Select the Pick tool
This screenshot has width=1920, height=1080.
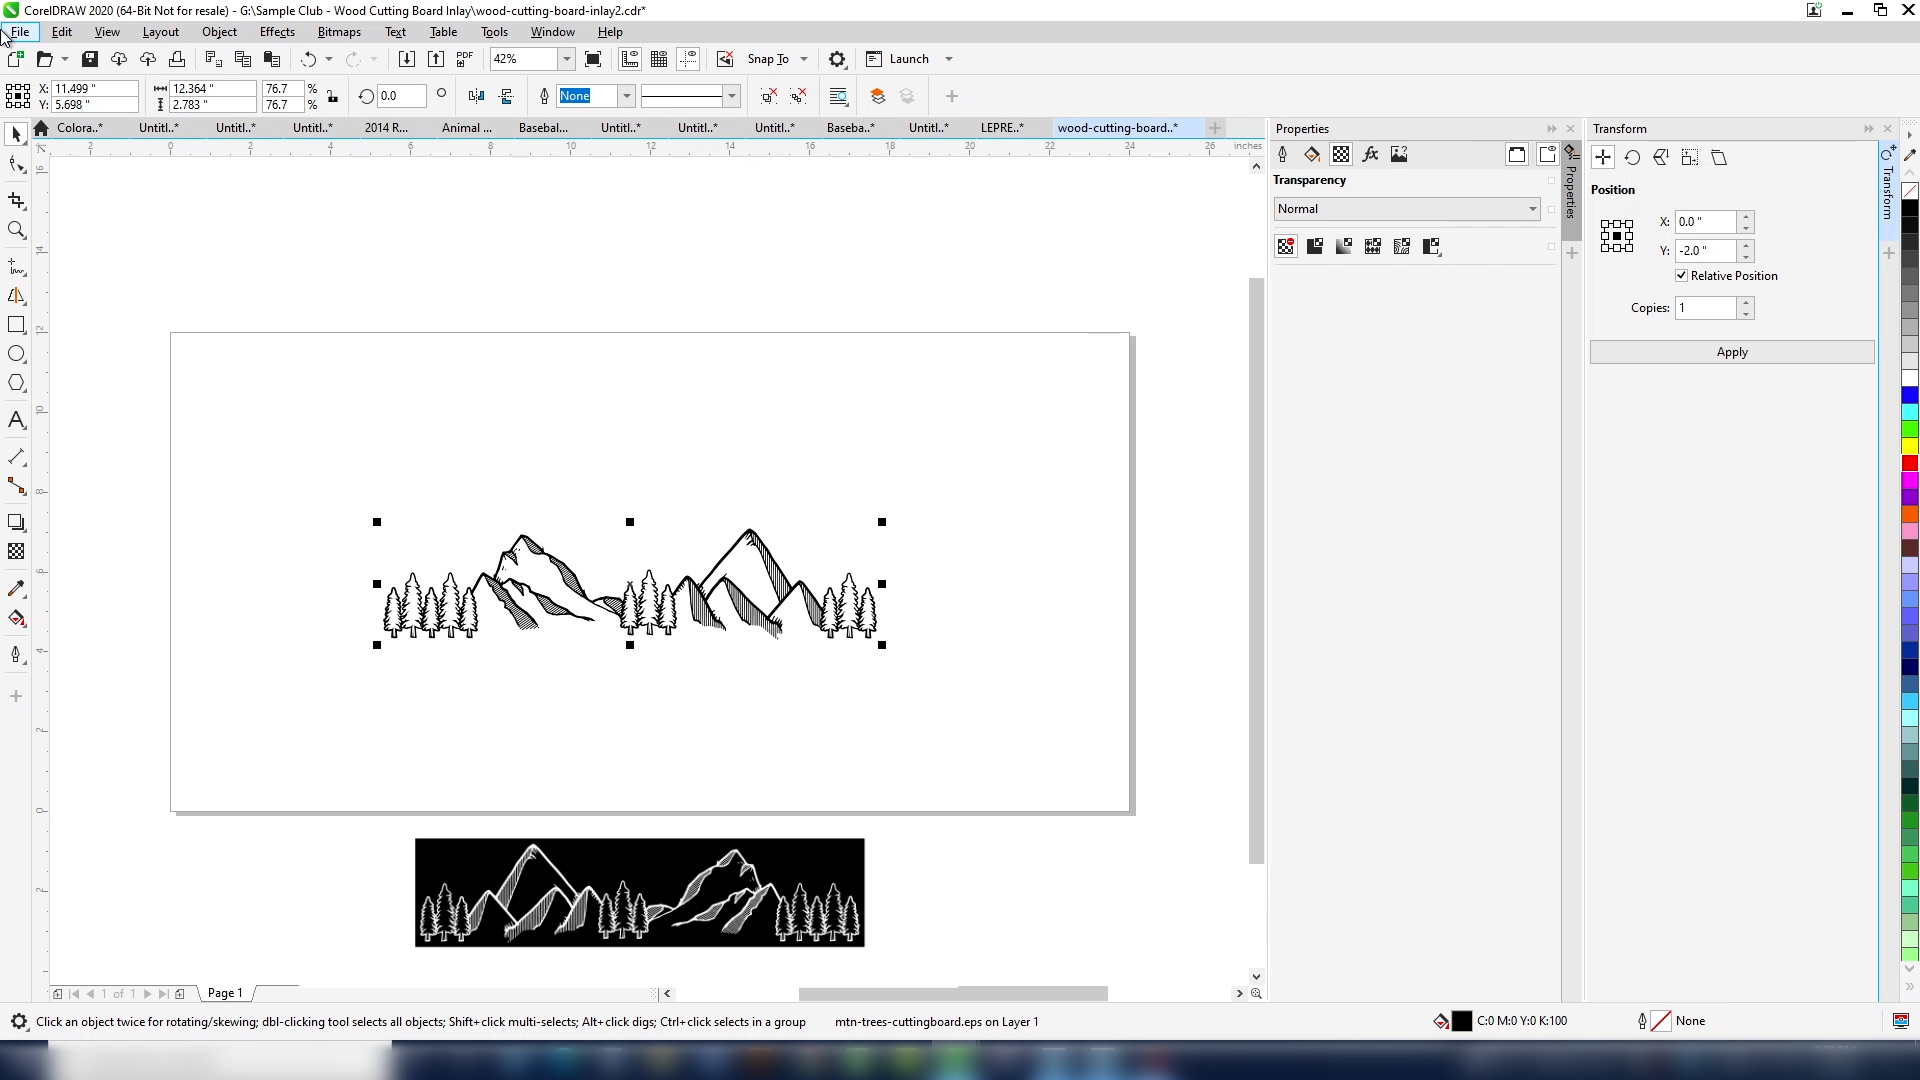(16, 134)
